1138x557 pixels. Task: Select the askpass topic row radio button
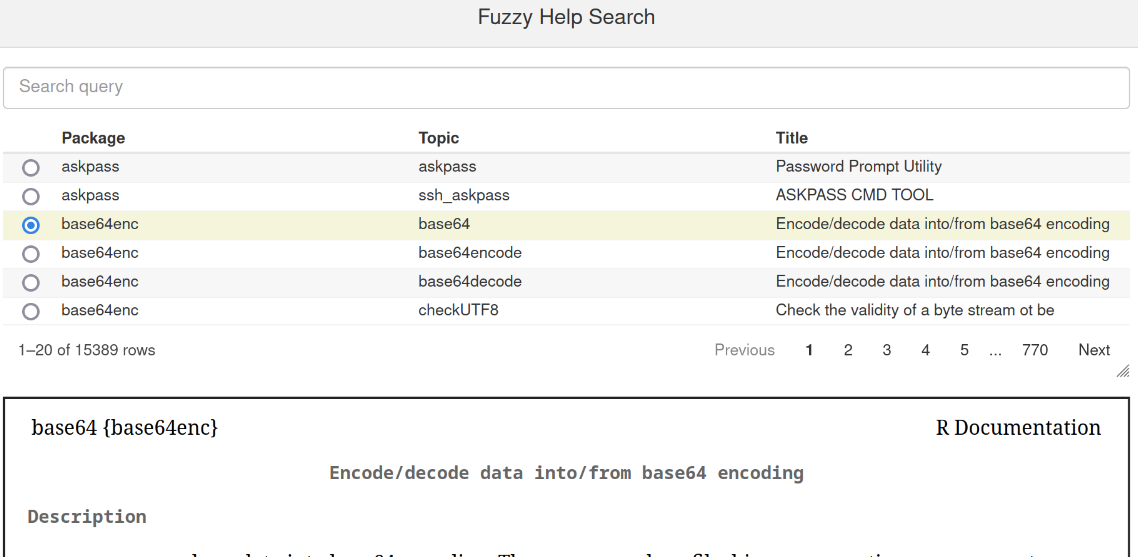pyautogui.click(x=31, y=168)
